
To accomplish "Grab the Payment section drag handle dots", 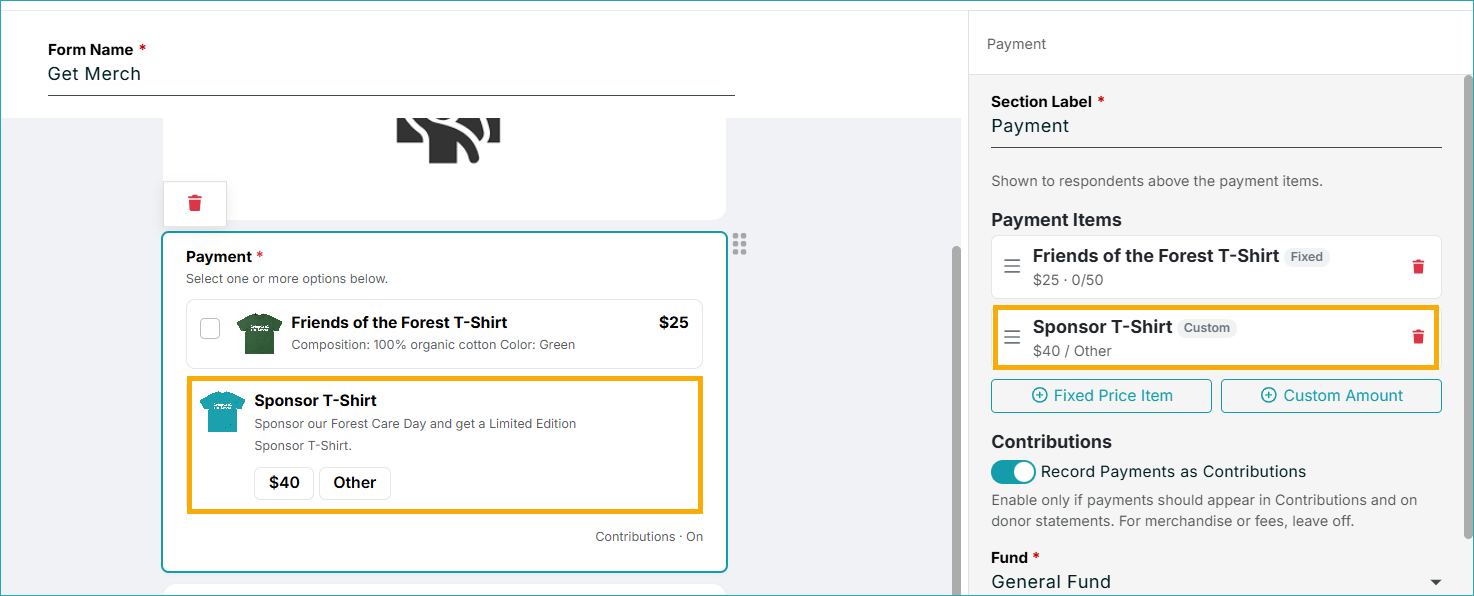I will click(x=740, y=244).
